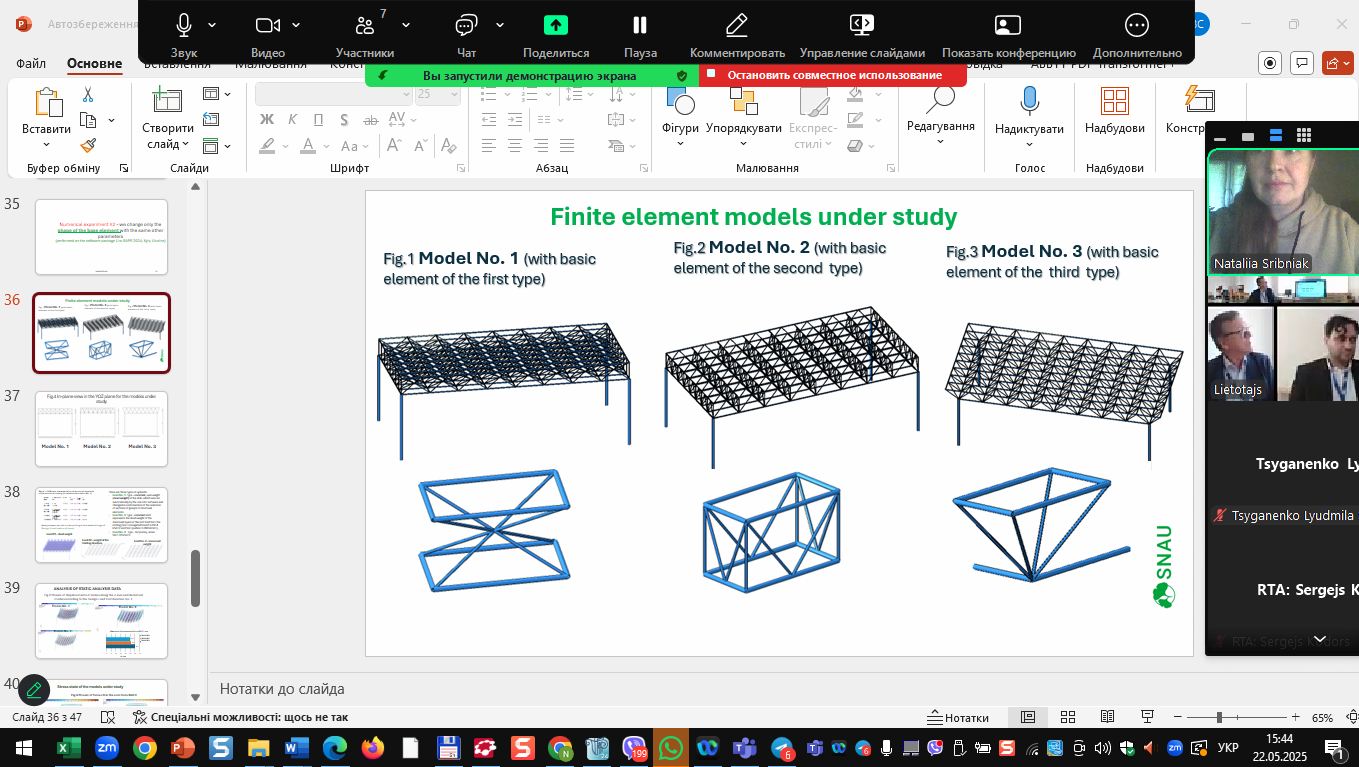The height and width of the screenshot is (767, 1359).
Task: Start slideshow from status bar icon
Action: point(1148,717)
